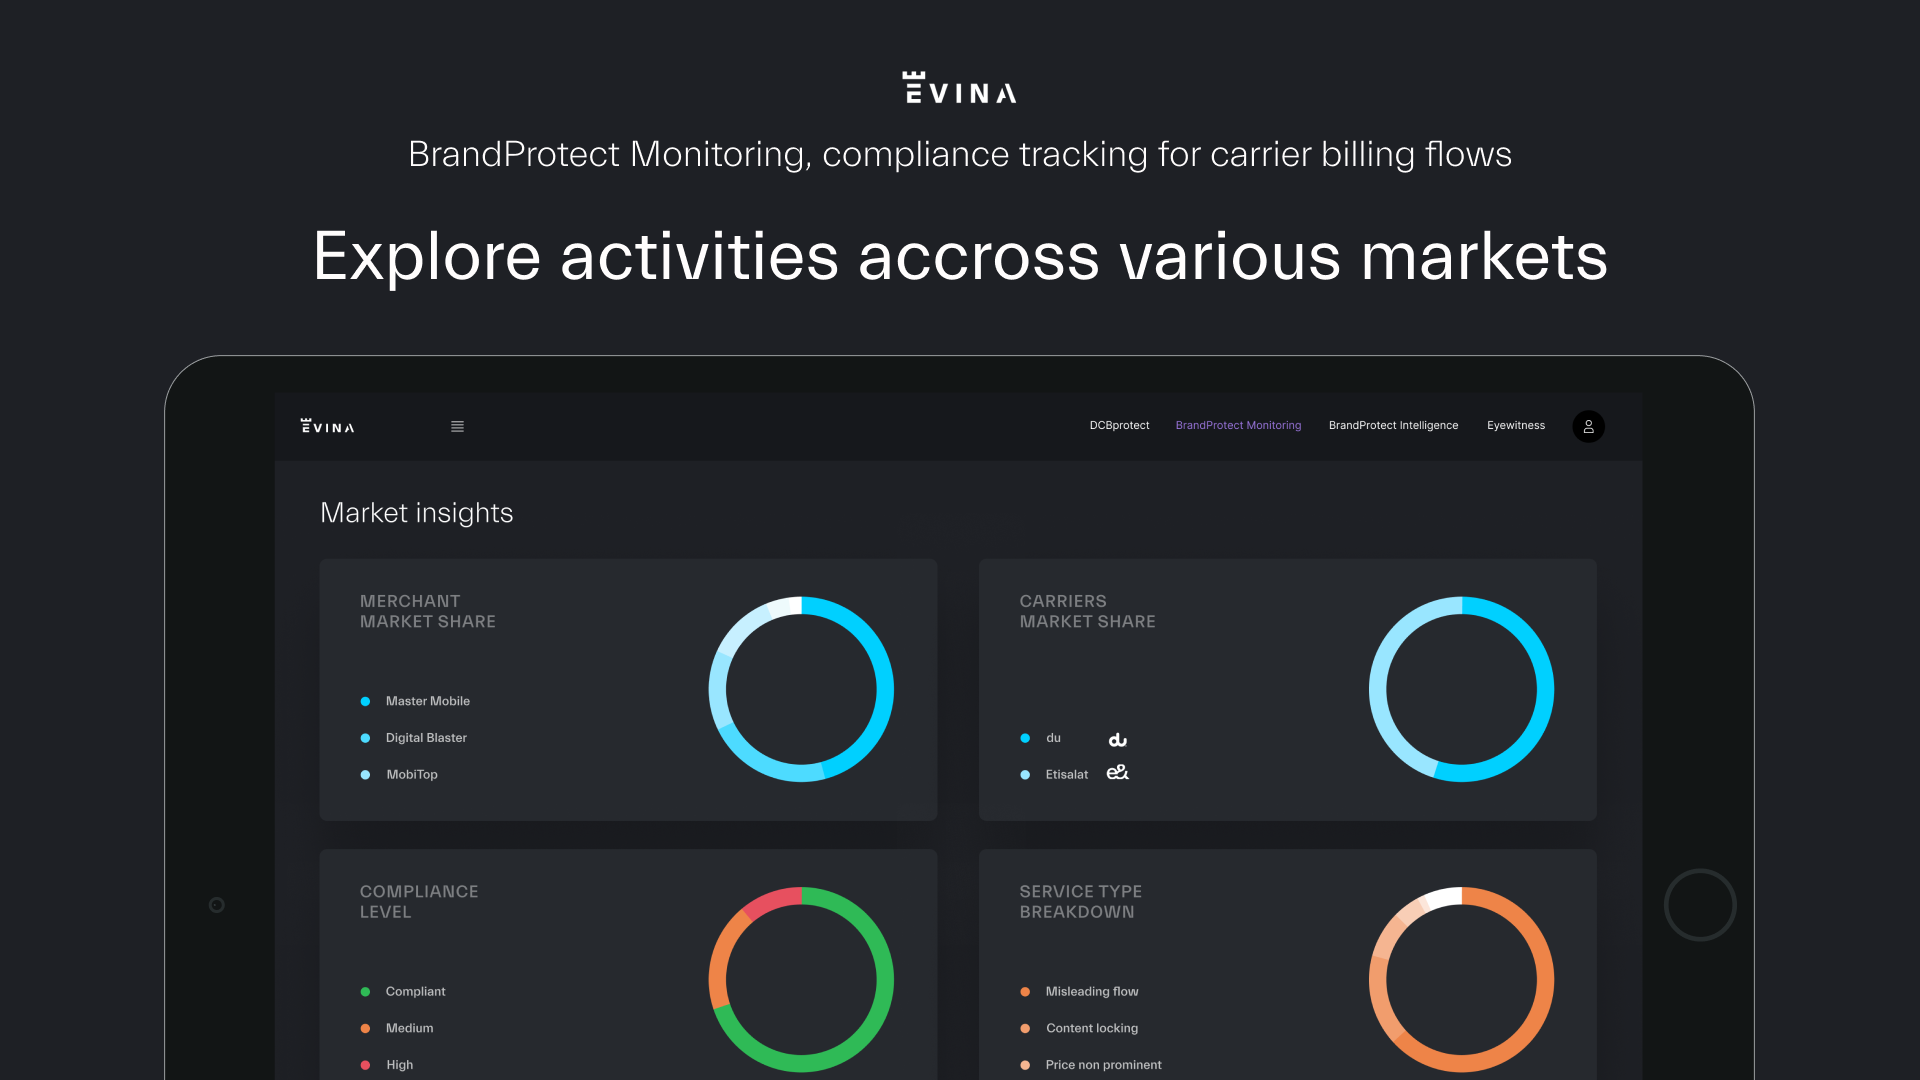Click the red High legend dot

[x=365, y=1065]
